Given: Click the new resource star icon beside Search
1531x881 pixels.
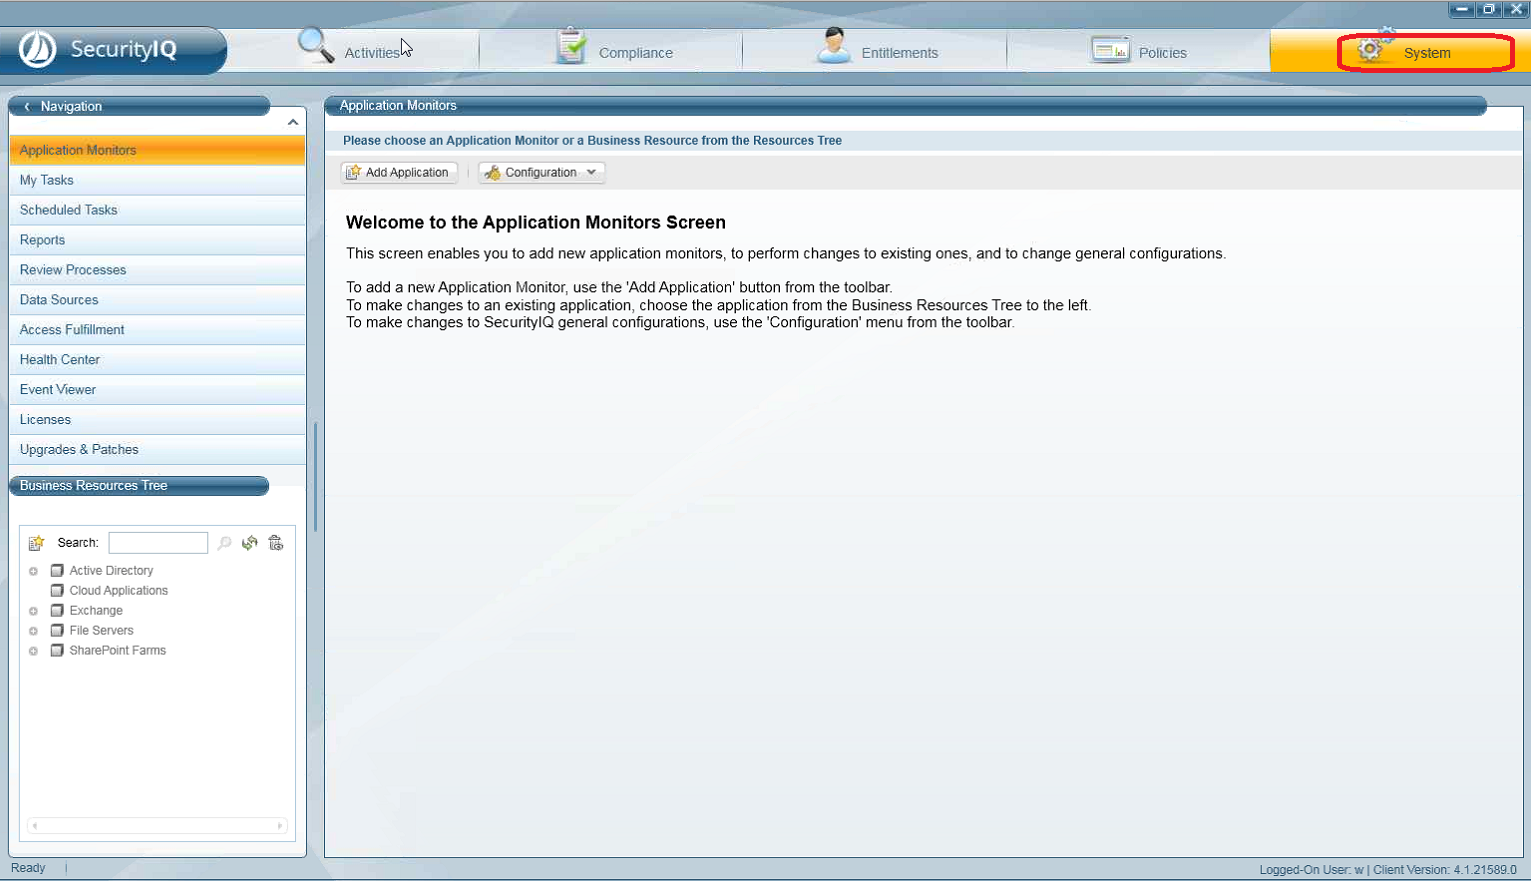Looking at the screenshot, I should [36, 543].
